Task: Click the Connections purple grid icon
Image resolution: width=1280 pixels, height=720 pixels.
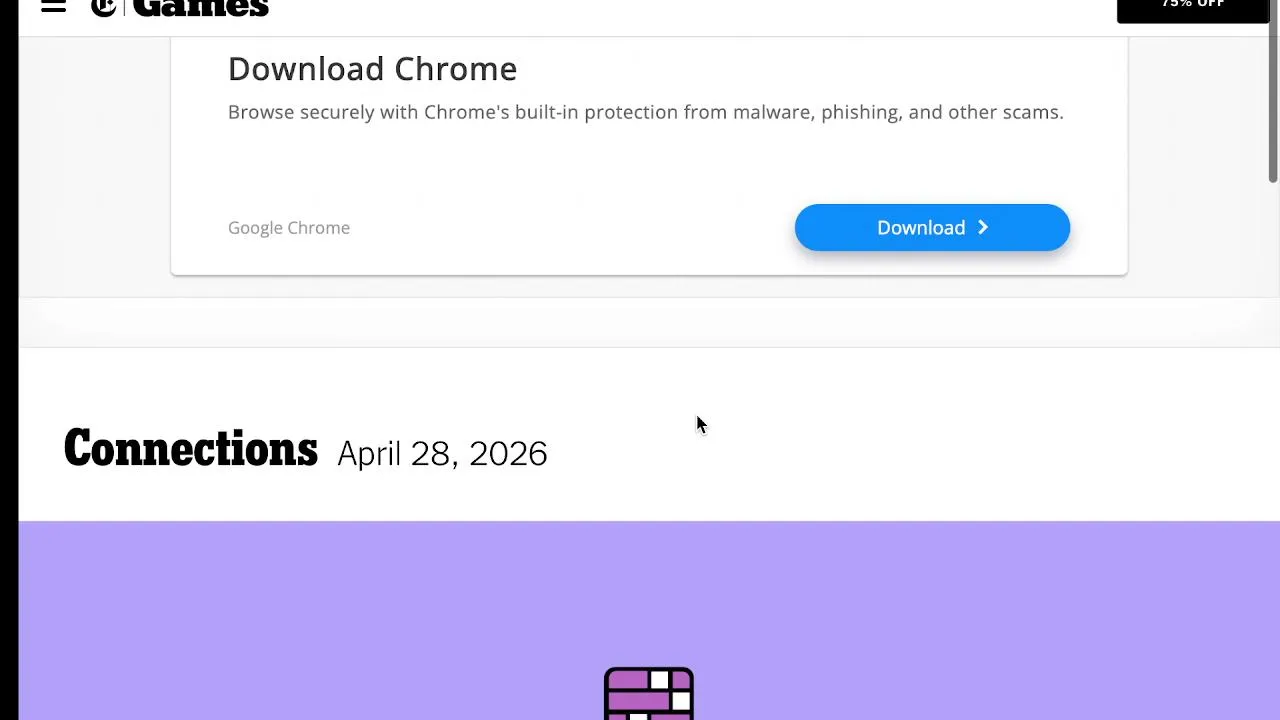Action: (x=648, y=693)
